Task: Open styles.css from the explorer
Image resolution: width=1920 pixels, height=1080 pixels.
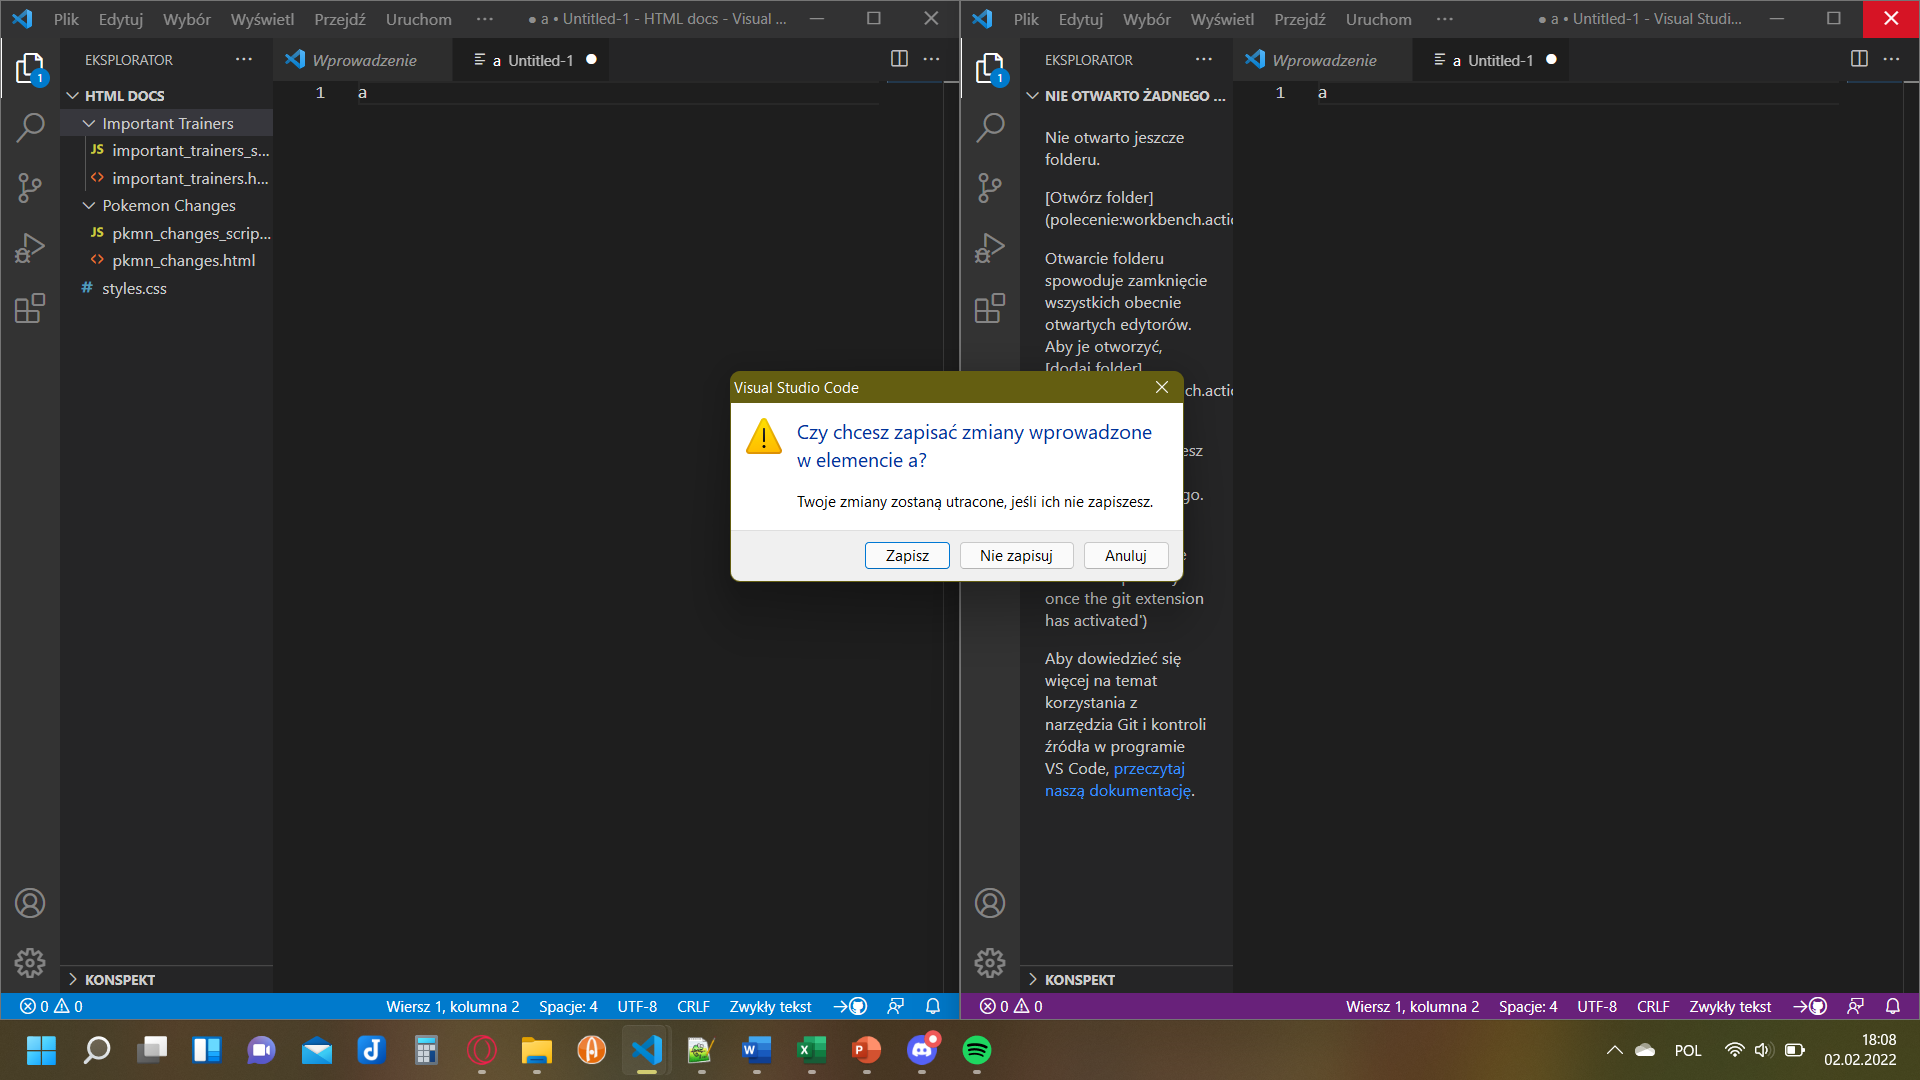Action: click(x=135, y=288)
